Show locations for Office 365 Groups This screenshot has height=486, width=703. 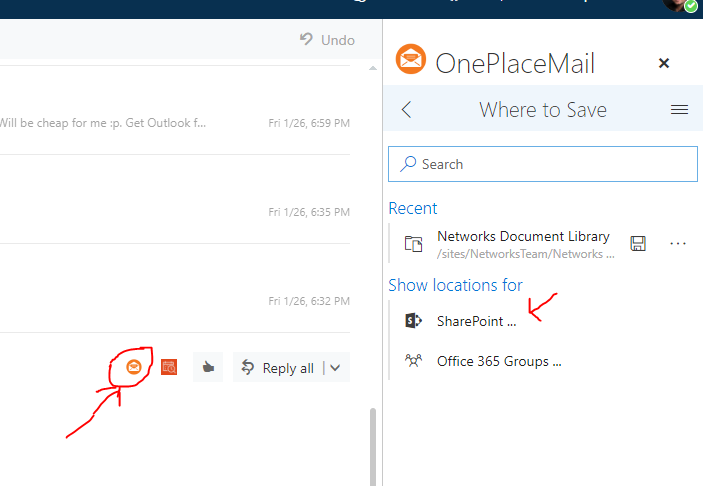click(499, 361)
